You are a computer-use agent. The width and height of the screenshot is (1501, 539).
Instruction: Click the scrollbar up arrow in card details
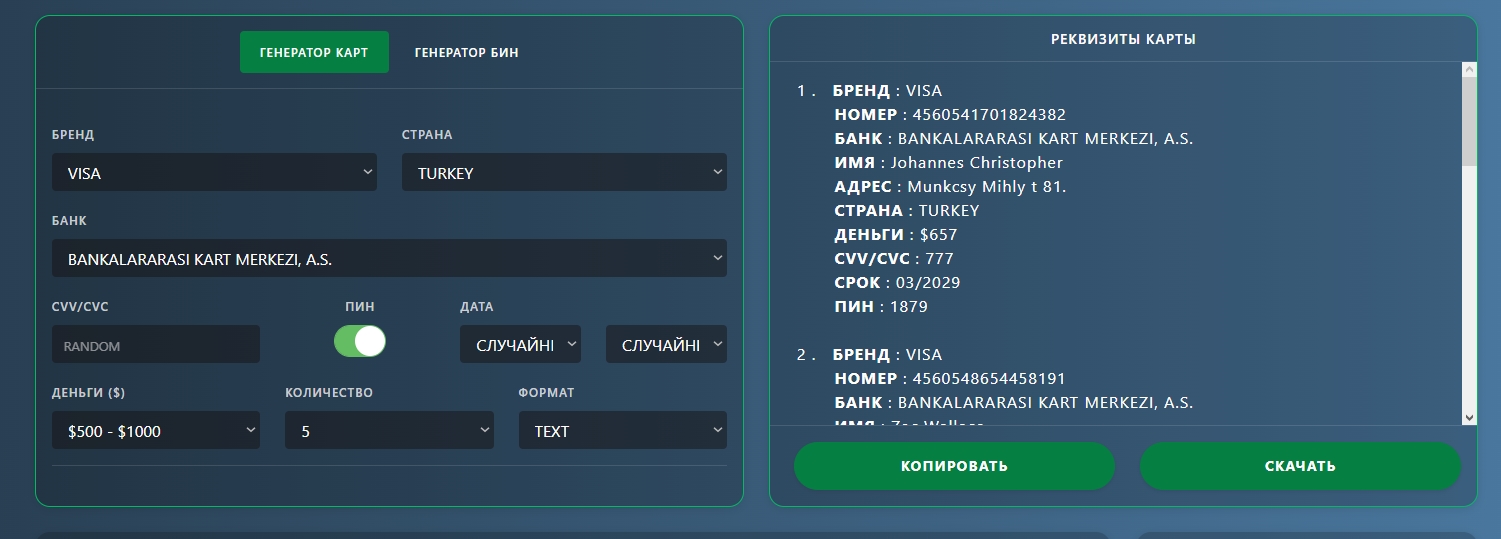click(1469, 70)
